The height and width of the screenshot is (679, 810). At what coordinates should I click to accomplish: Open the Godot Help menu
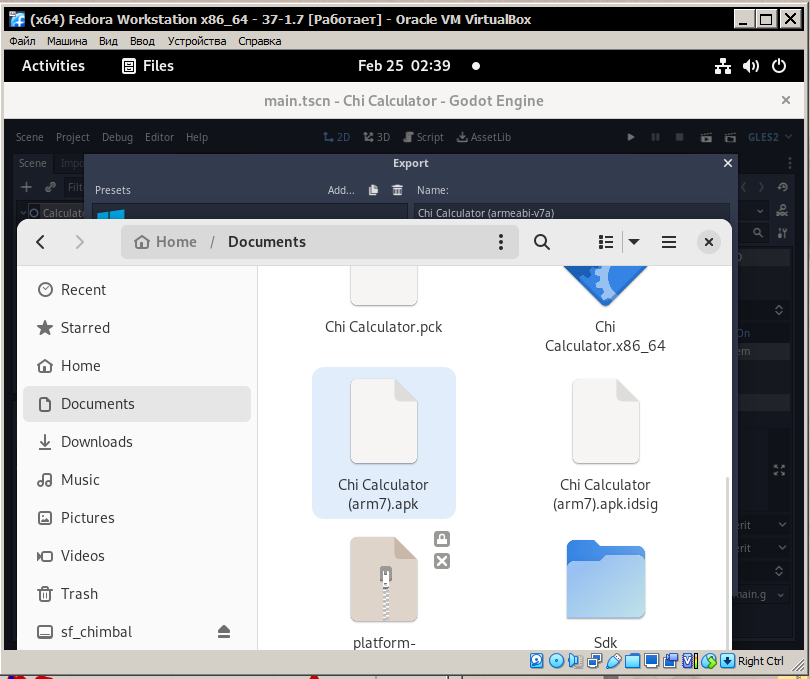(197, 137)
